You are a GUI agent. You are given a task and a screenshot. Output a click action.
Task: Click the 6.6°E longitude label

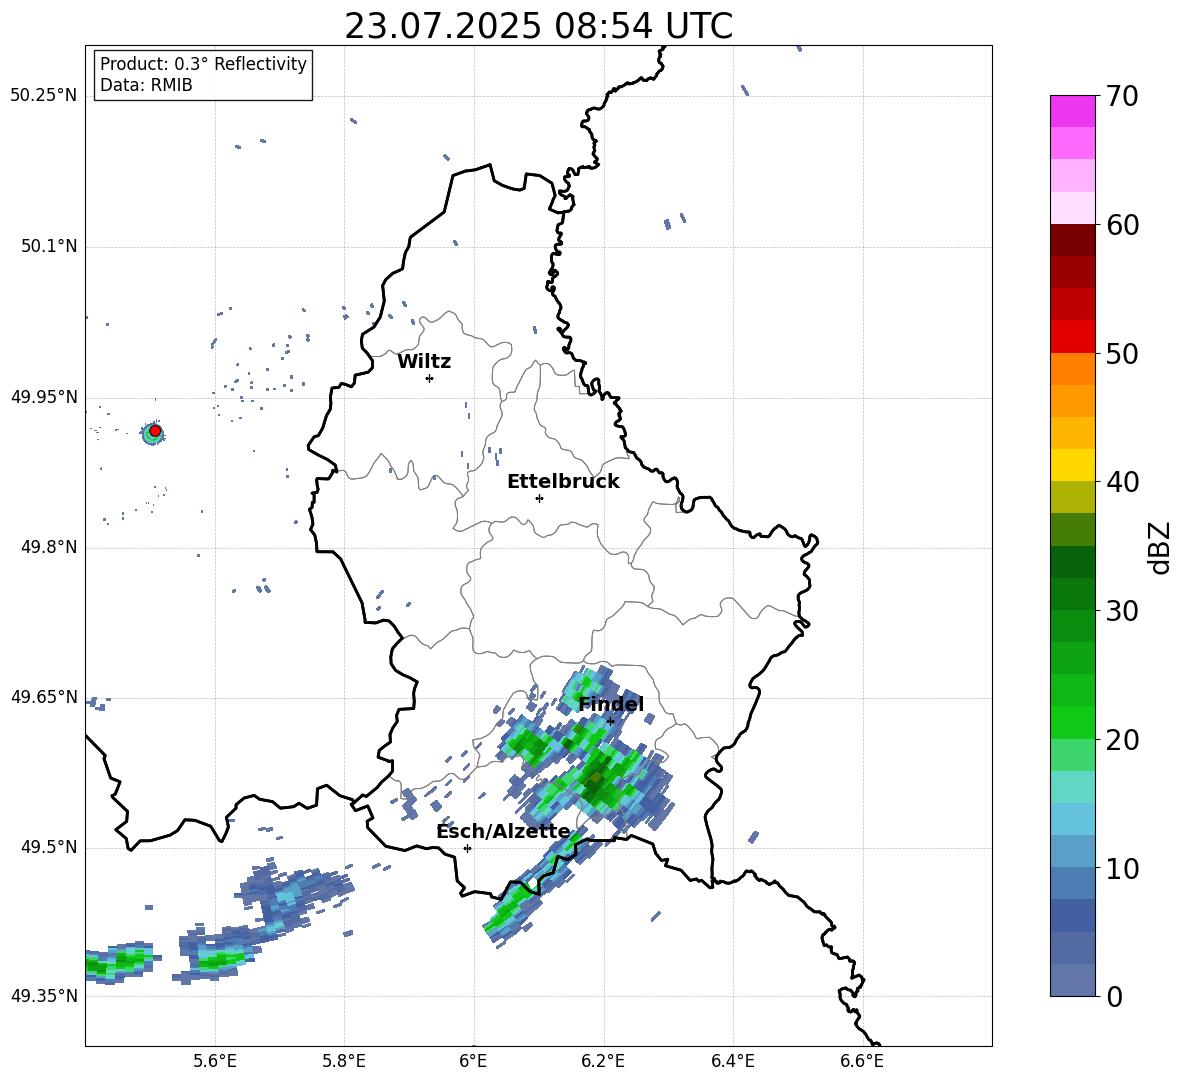click(862, 1061)
